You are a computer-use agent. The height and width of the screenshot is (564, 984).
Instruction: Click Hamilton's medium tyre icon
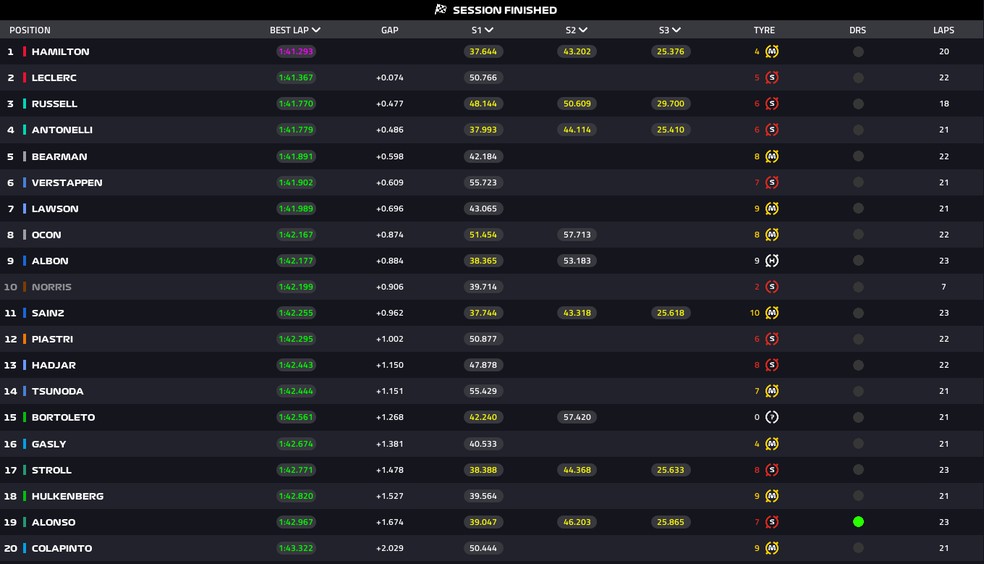(x=772, y=51)
